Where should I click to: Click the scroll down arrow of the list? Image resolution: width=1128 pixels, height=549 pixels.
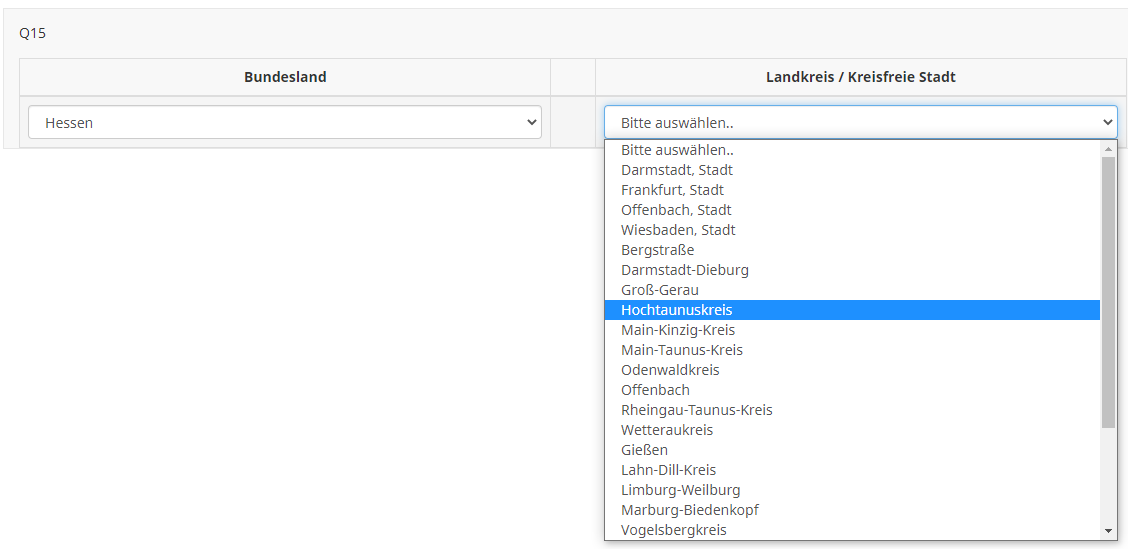click(x=1108, y=531)
